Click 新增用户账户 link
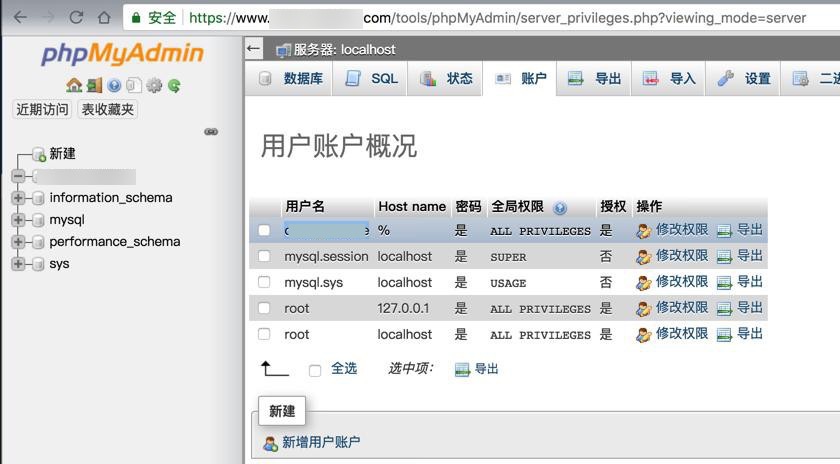Image resolution: width=840 pixels, height=464 pixels. (x=321, y=443)
